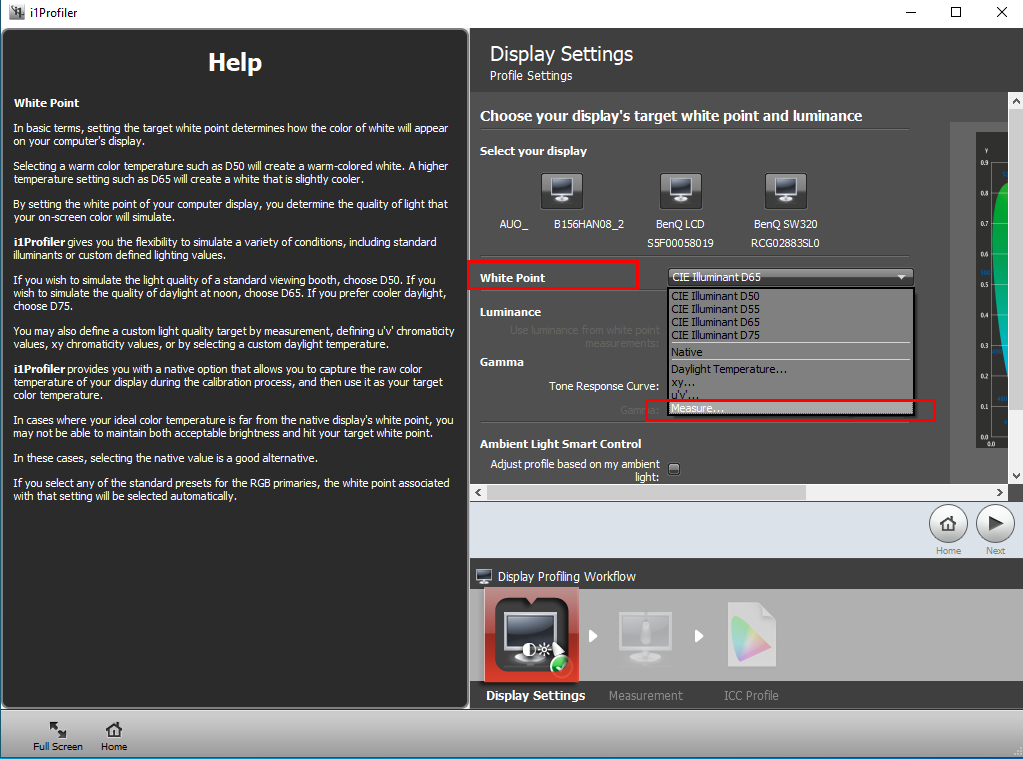Viewport: 1023px width, 759px height.
Task: Choose CIE Illuminant D55 from list
Action: pos(790,309)
